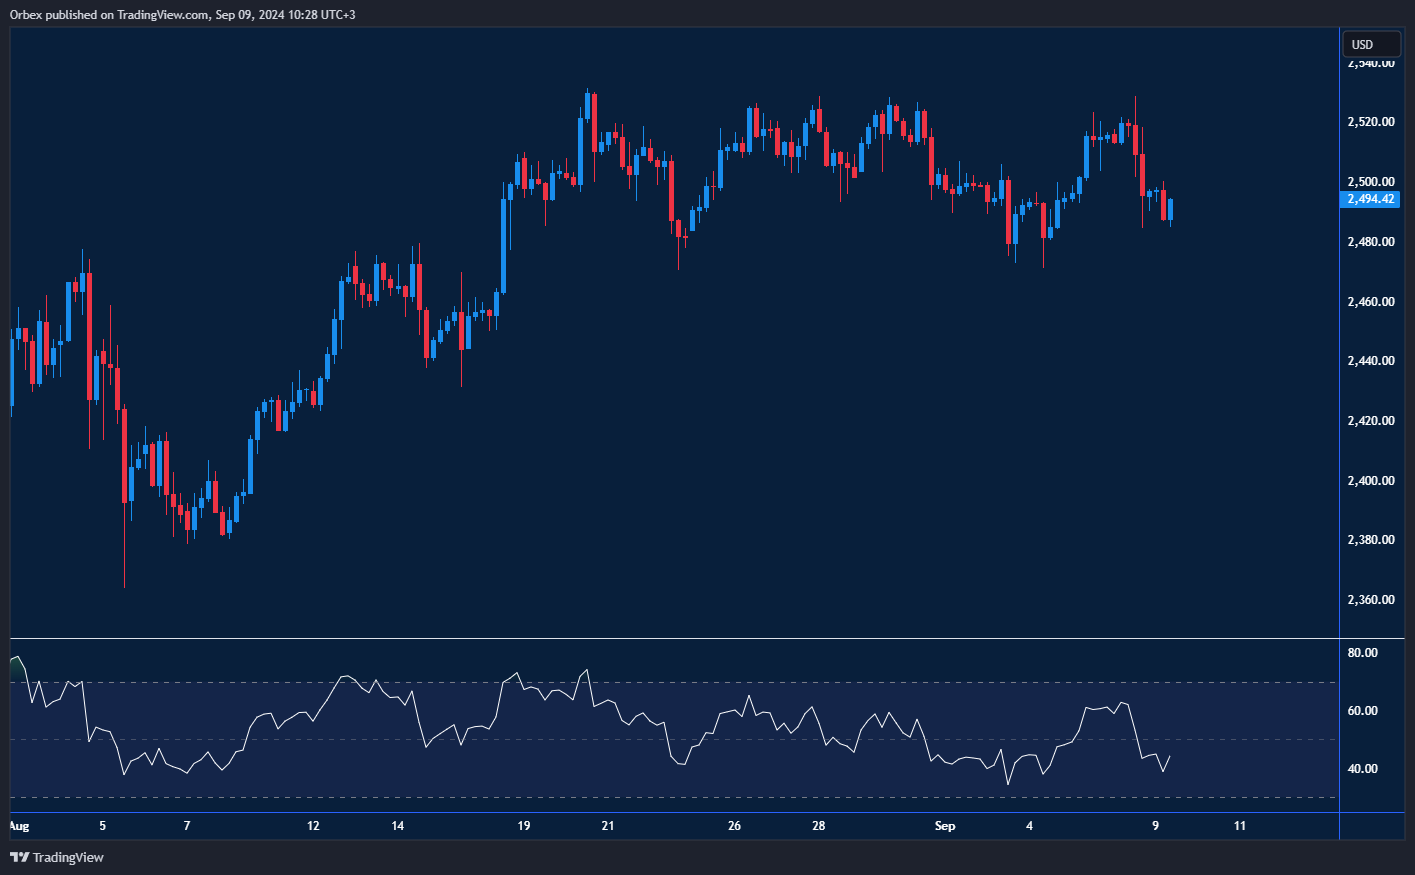Screen dimensions: 1415x875
Task: Open the USD currency selector
Action: coord(1370,44)
